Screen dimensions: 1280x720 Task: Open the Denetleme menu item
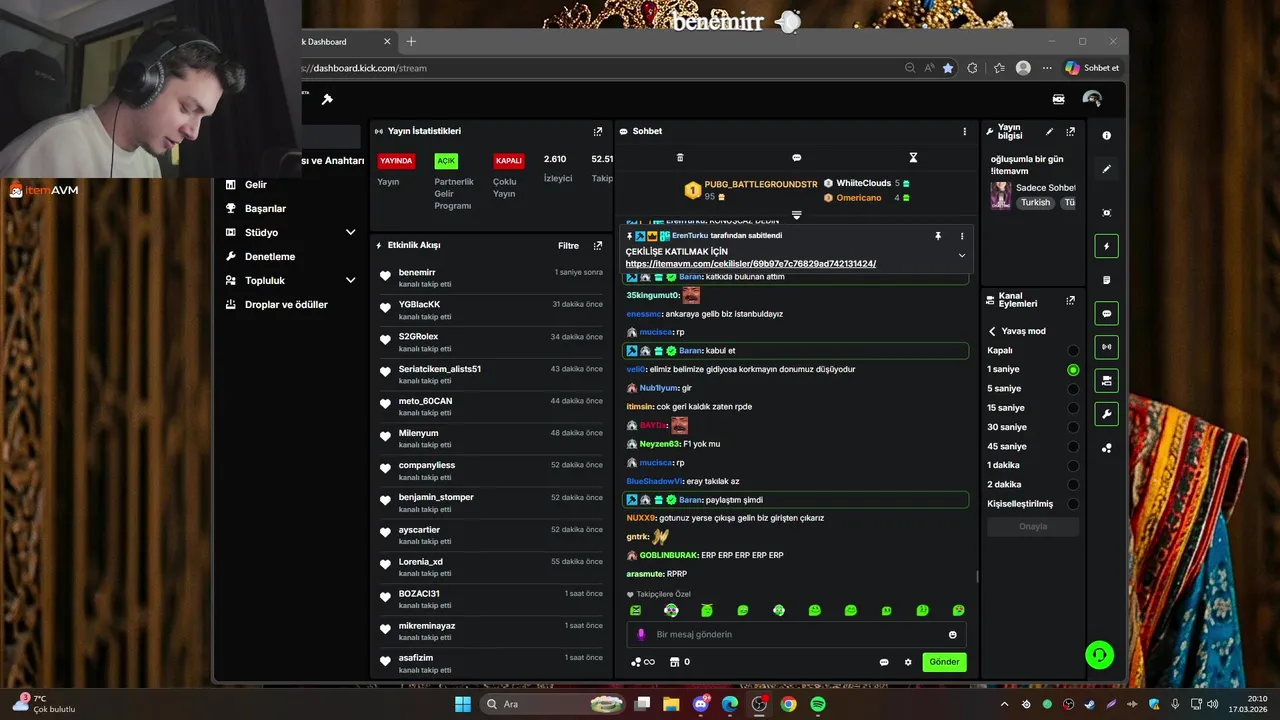270,257
